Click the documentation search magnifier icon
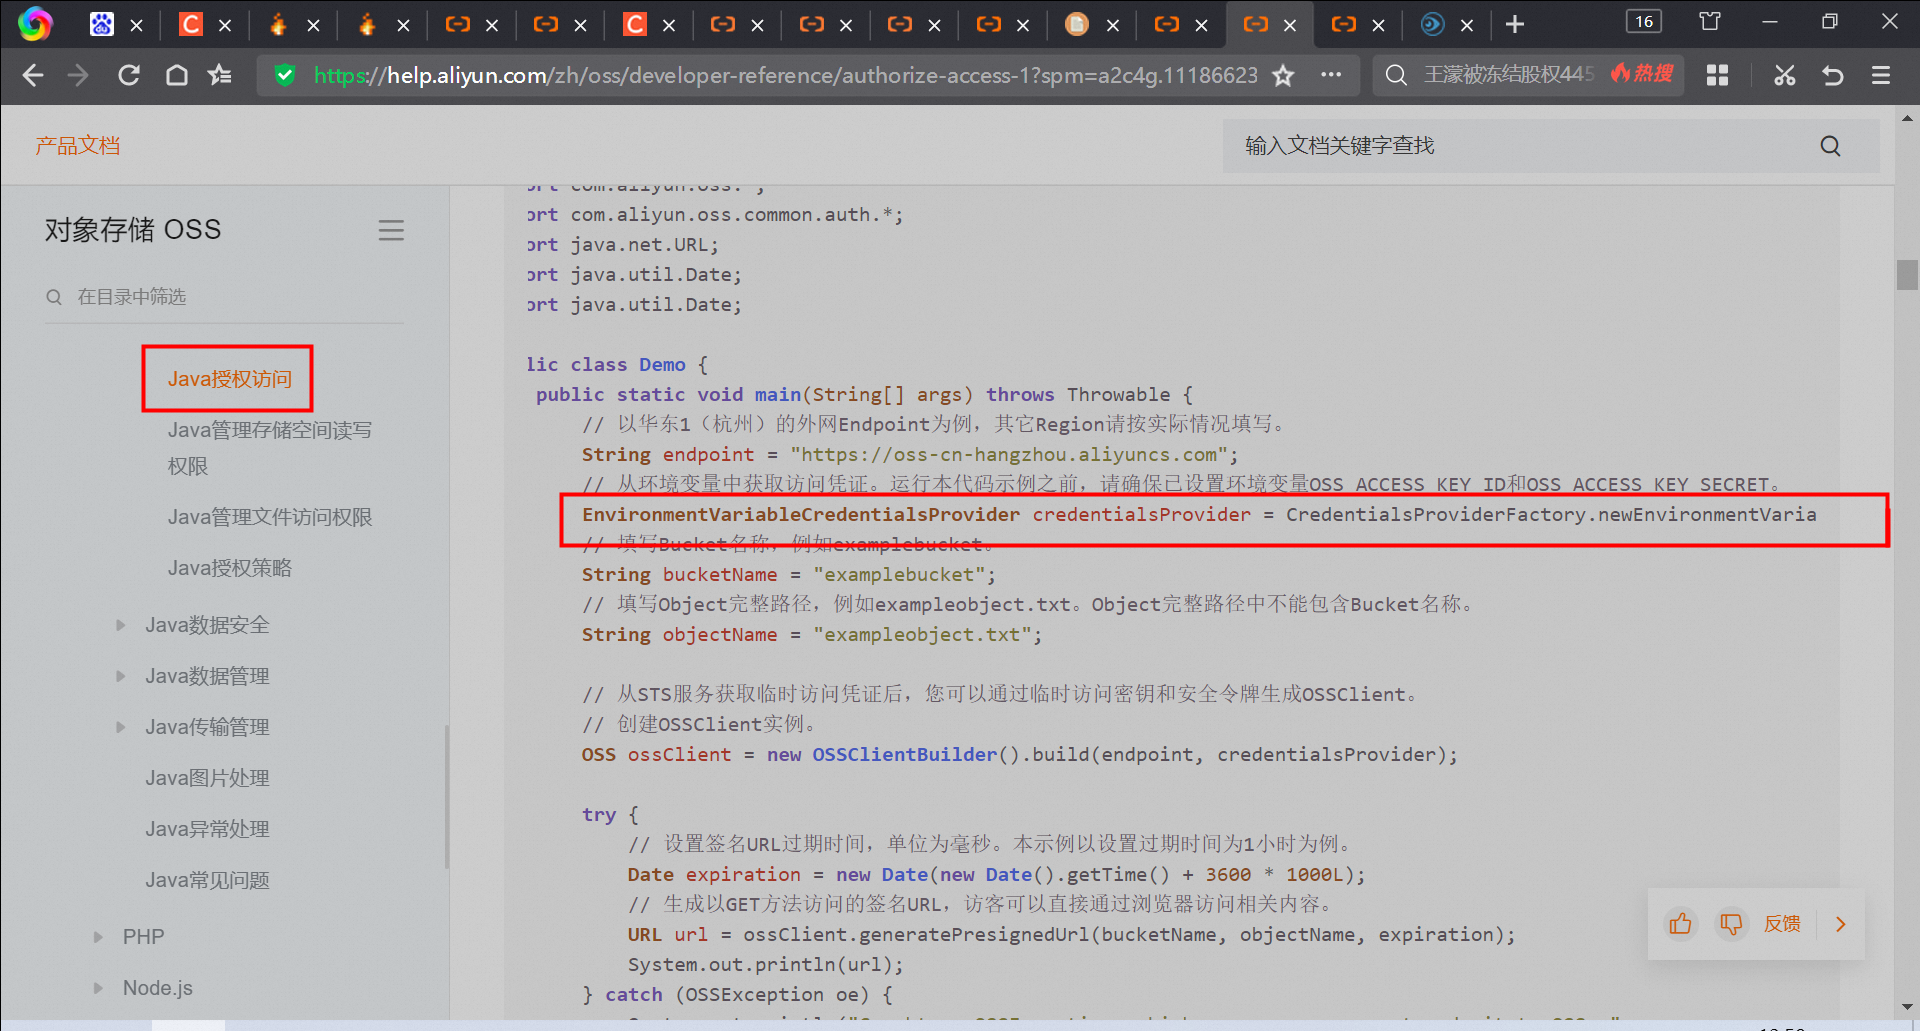The image size is (1920, 1031). coord(1830,146)
